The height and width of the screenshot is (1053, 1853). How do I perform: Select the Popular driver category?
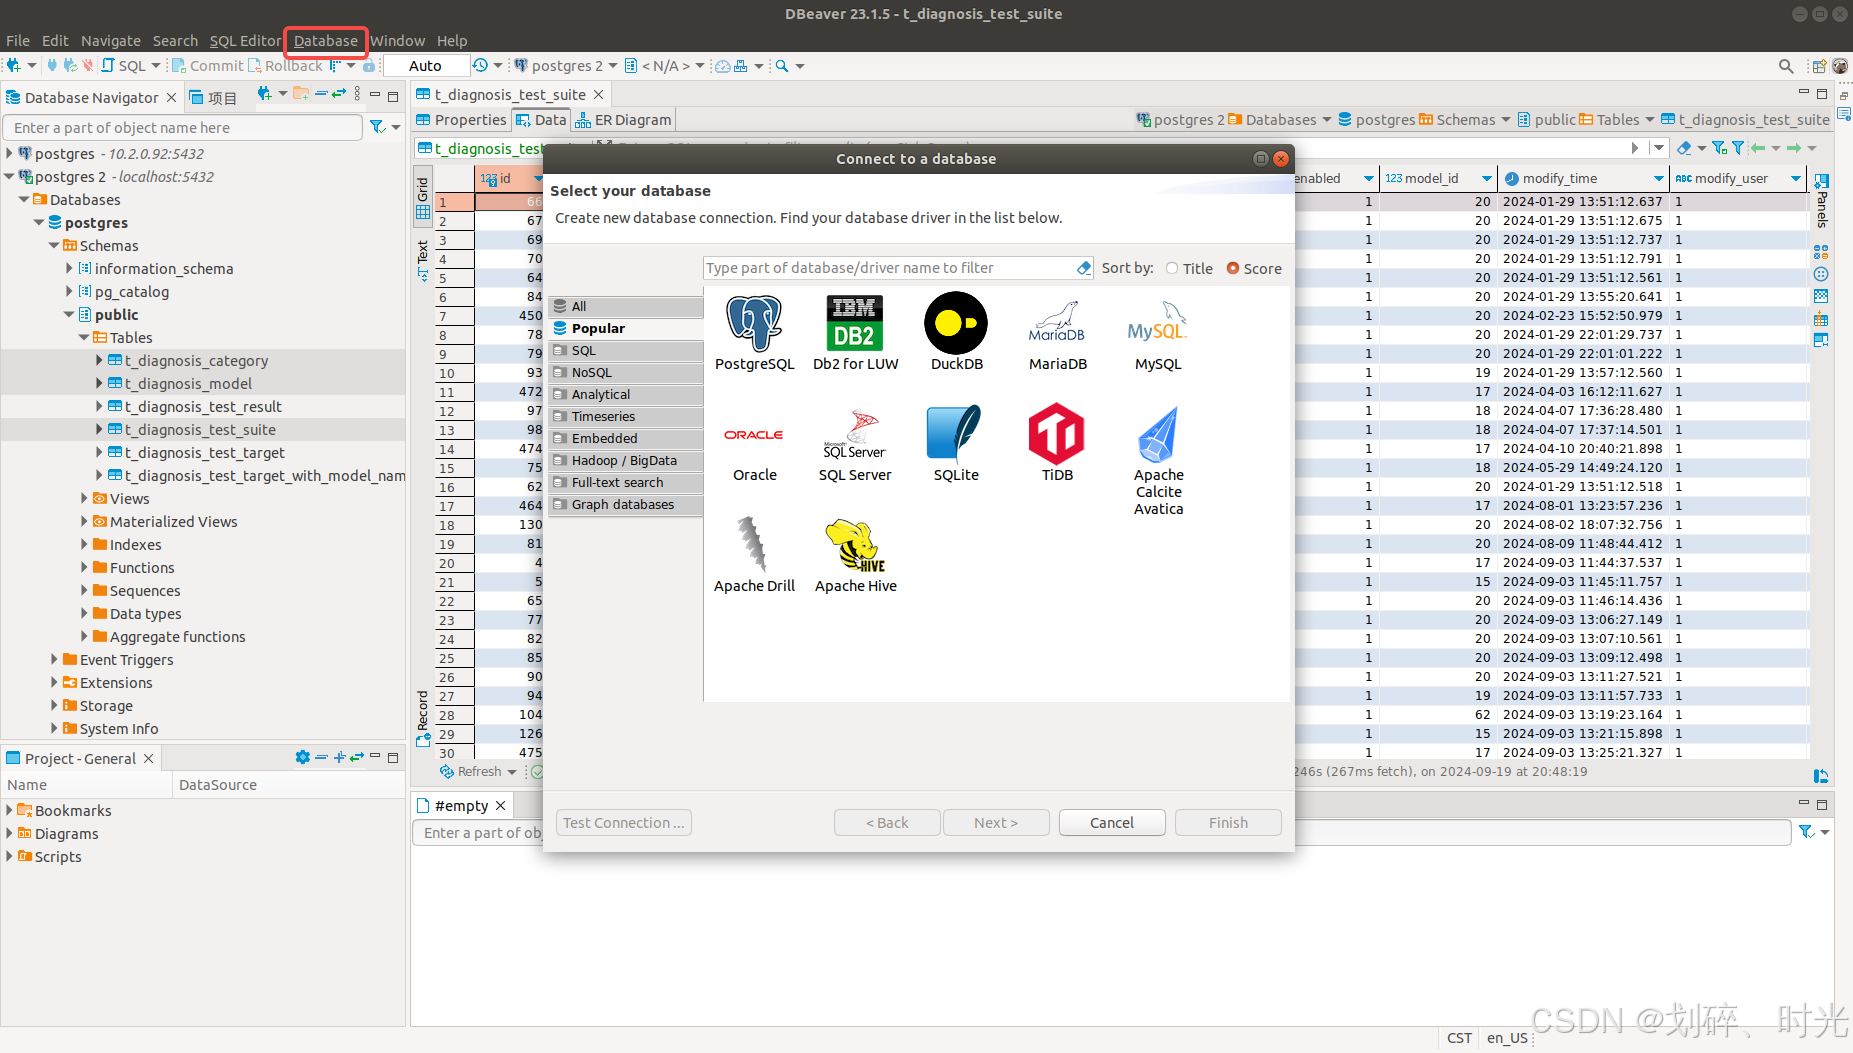[626, 328]
